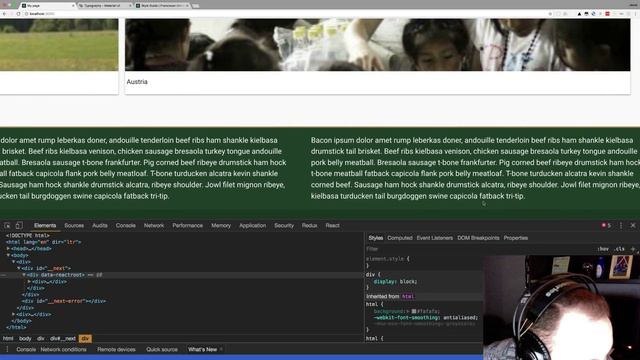
Task: Select the Elements tab
Action: (45, 225)
